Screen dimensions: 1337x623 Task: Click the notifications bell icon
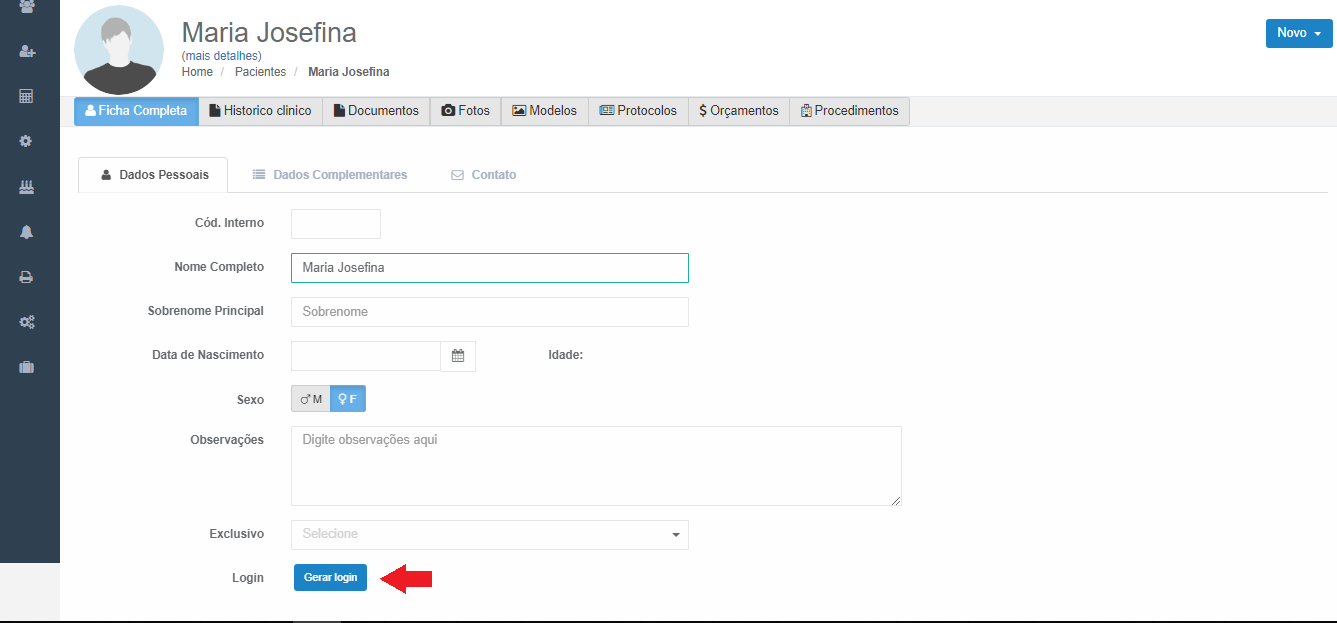tap(27, 232)
